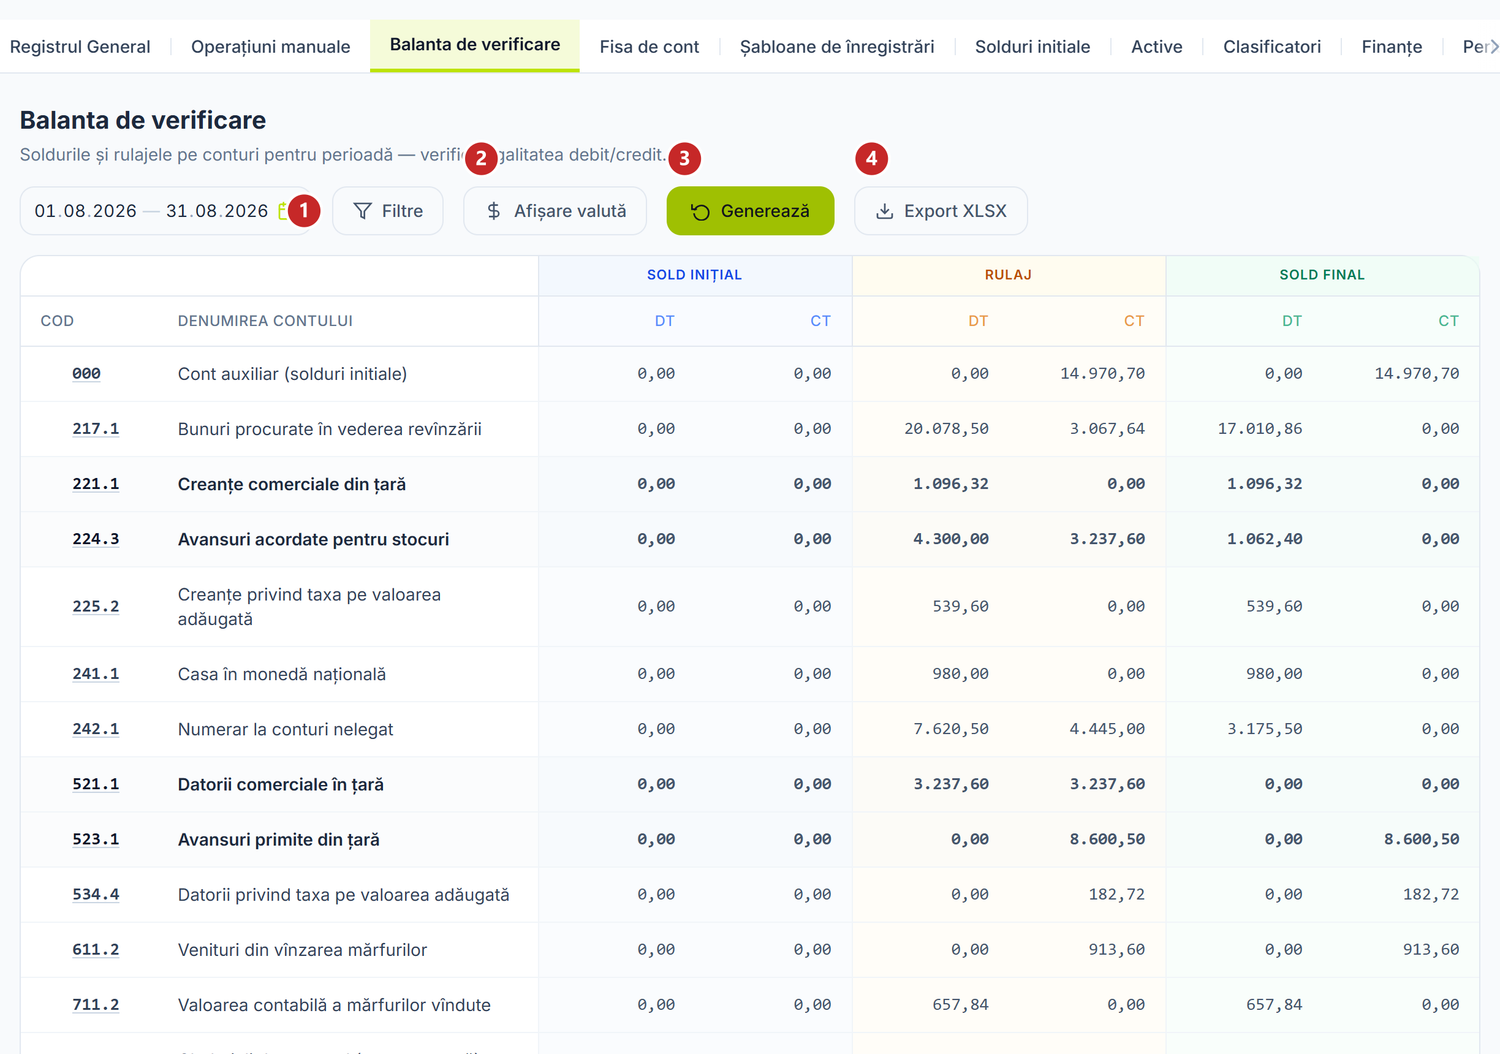Click the RULAJ column group header
This screenshot has height=1054, width=1500.
[x=1008, y=275]
